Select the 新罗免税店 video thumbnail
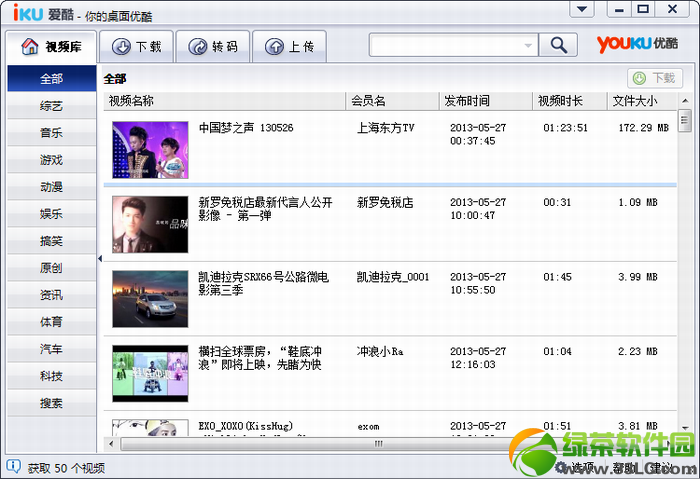The image size is (700, 490). (150, 224)
